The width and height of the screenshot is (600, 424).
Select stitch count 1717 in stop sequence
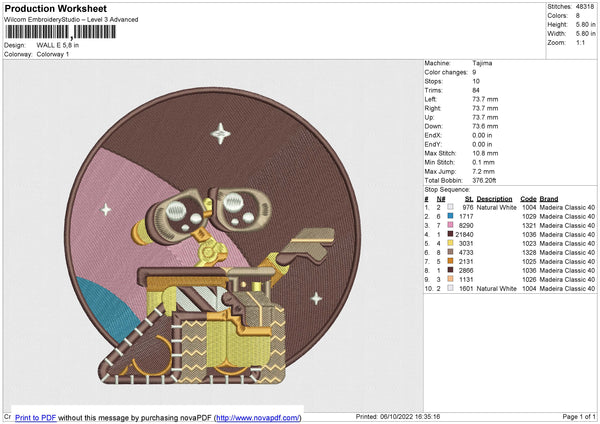(466, 216)
